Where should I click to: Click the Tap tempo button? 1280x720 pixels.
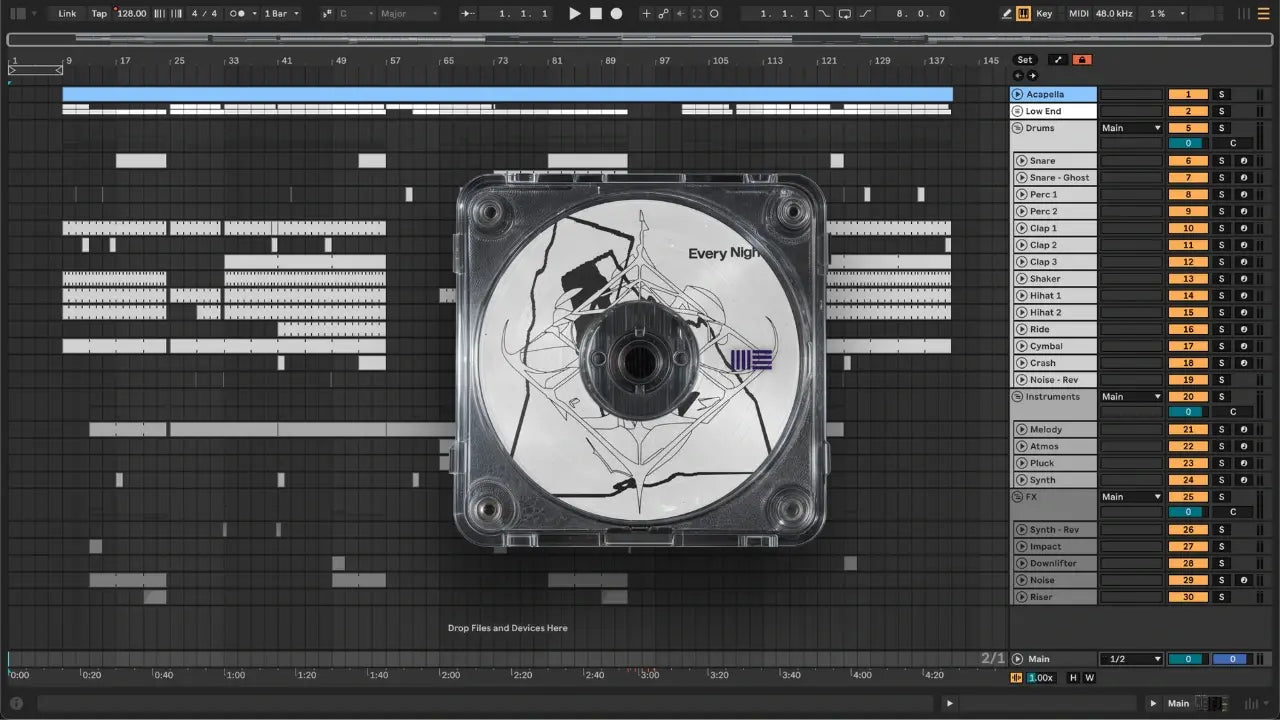click(x=99, y=14)
